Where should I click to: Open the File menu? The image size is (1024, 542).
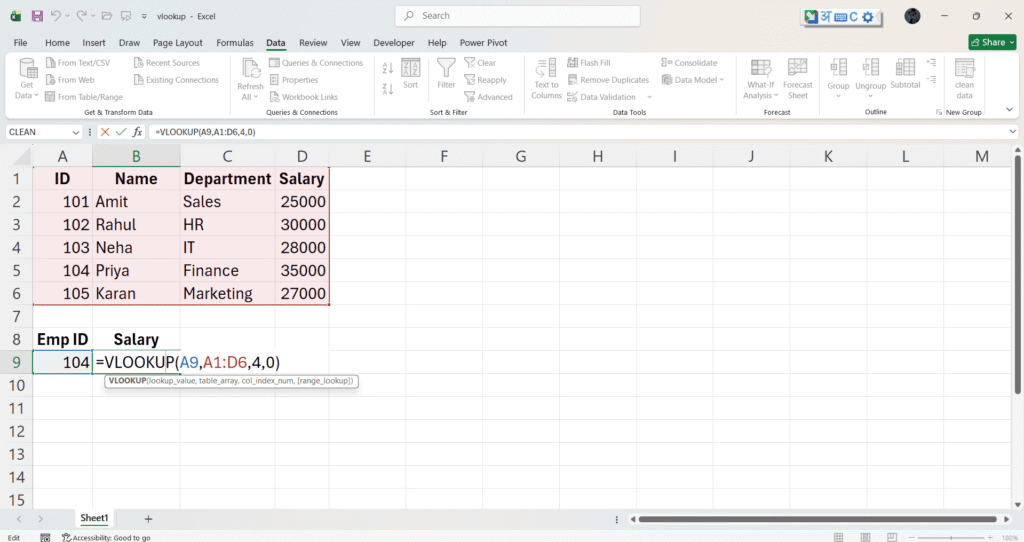coord(20,42)
